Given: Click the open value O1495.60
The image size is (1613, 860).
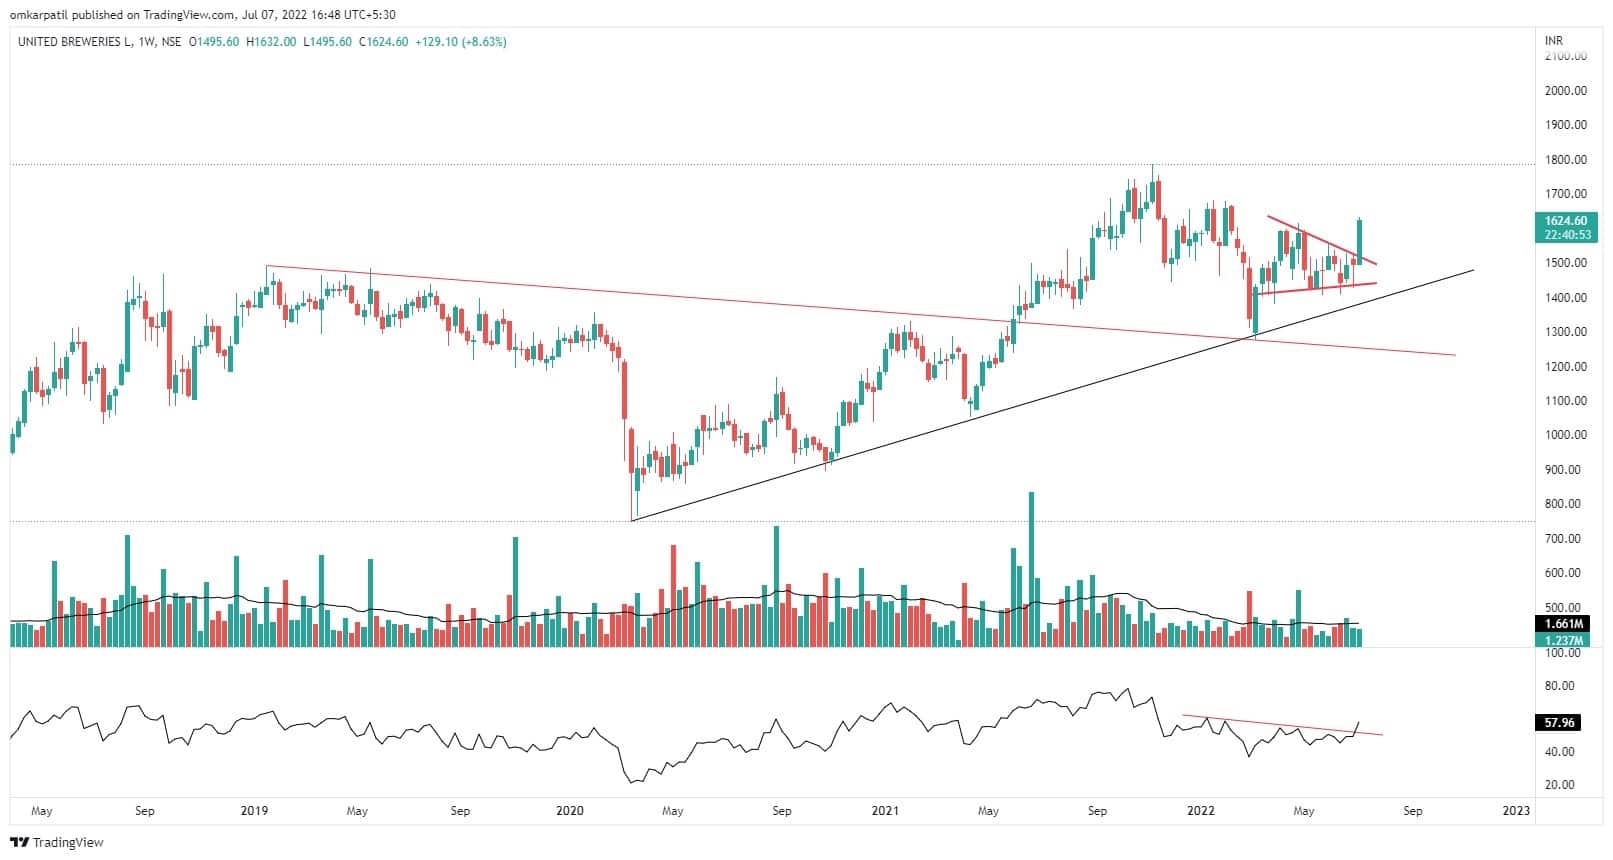Looking at the screenshot, I should tap(216, 42).
